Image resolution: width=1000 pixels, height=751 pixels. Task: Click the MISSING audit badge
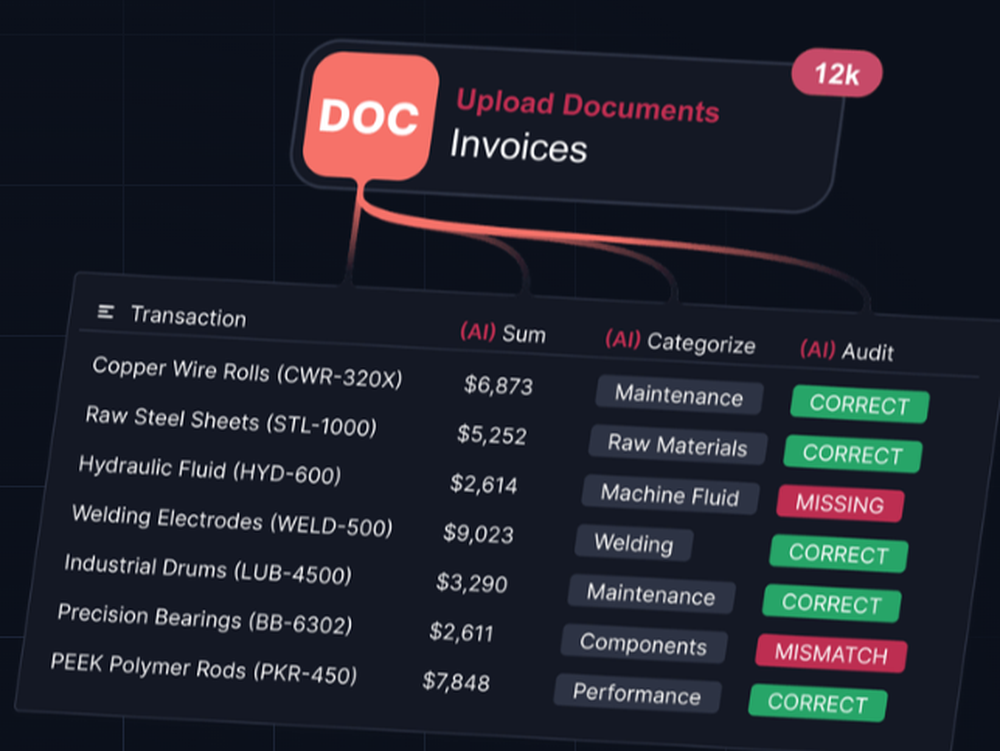point(840,504)
